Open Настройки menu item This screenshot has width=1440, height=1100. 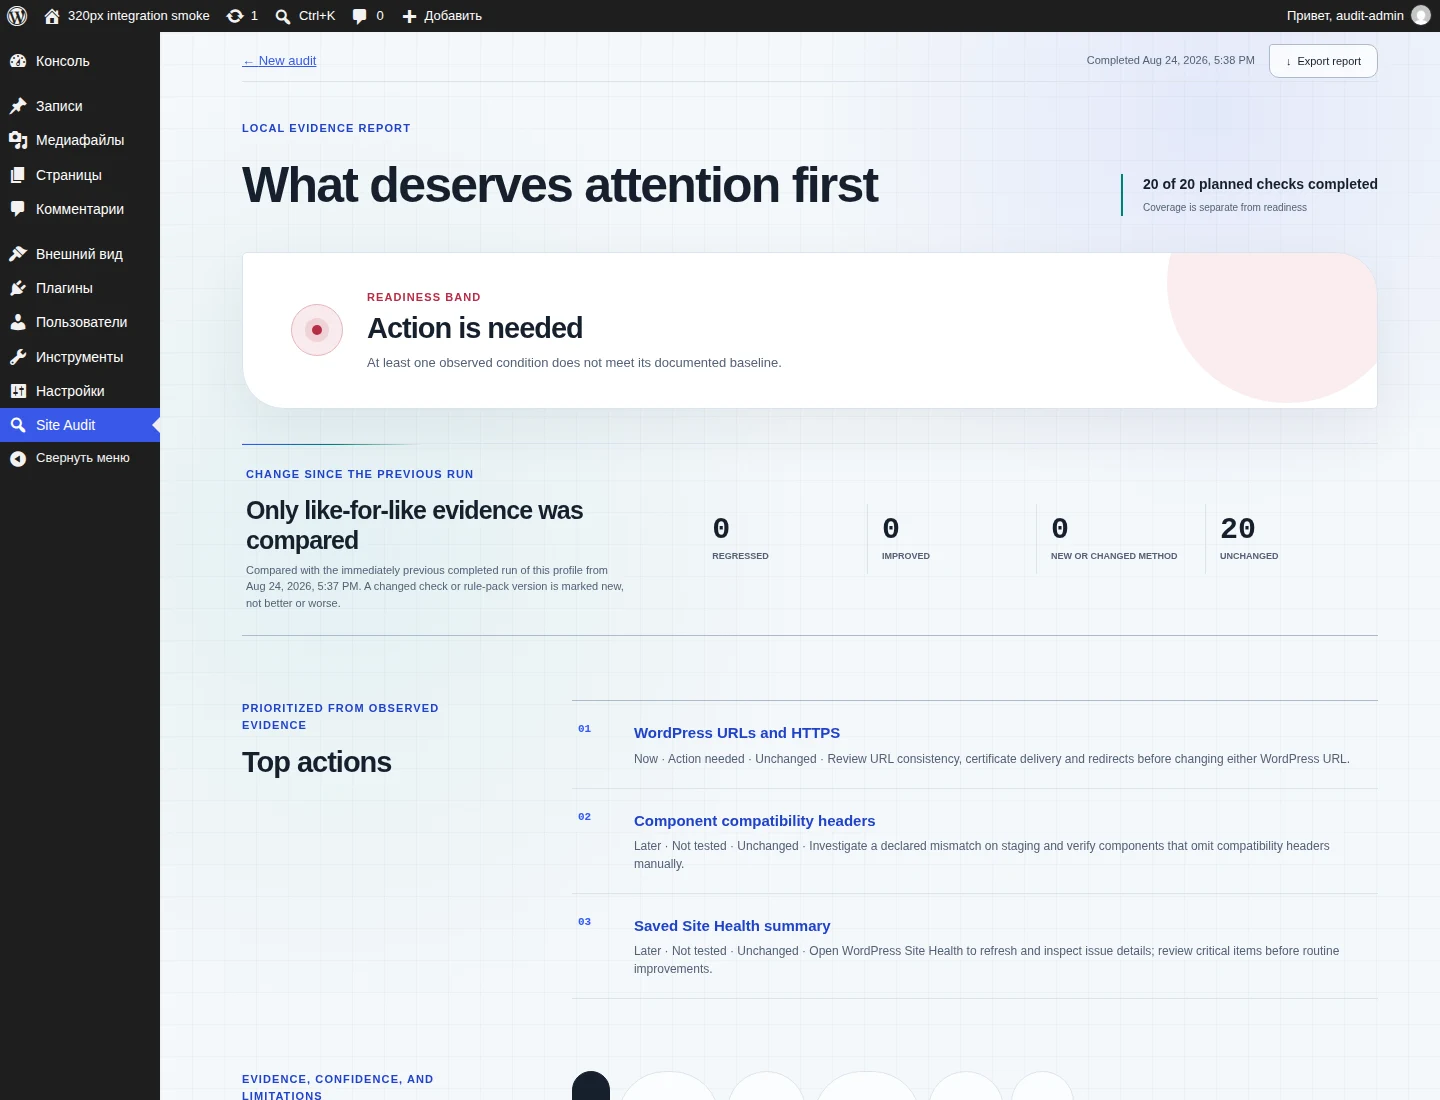tap(80, 391)
